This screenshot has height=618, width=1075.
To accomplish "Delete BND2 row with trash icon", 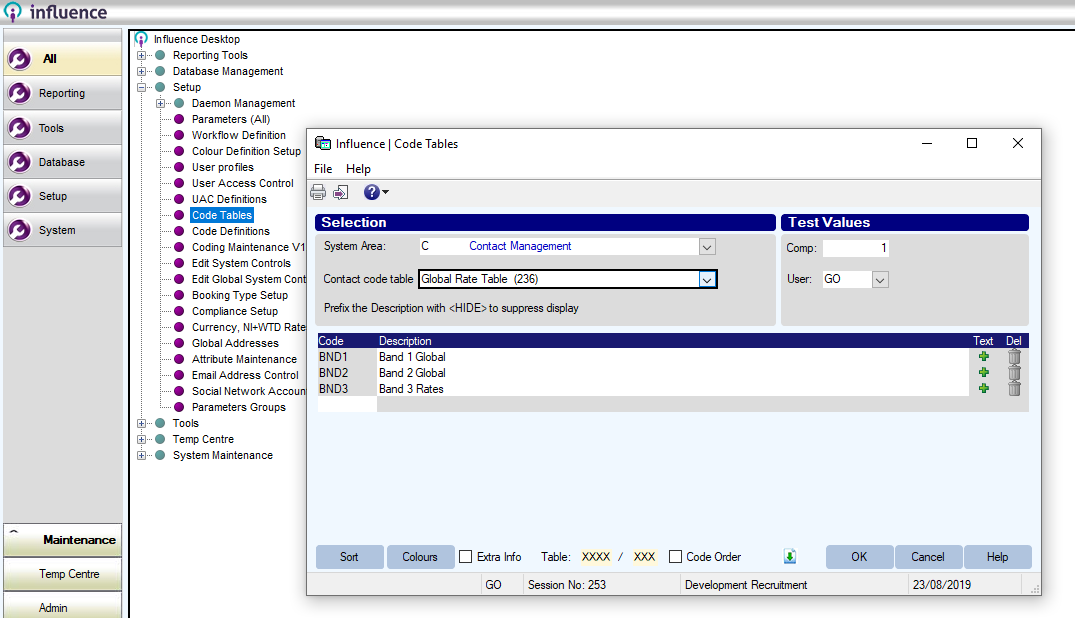I will coord(1015,372).
